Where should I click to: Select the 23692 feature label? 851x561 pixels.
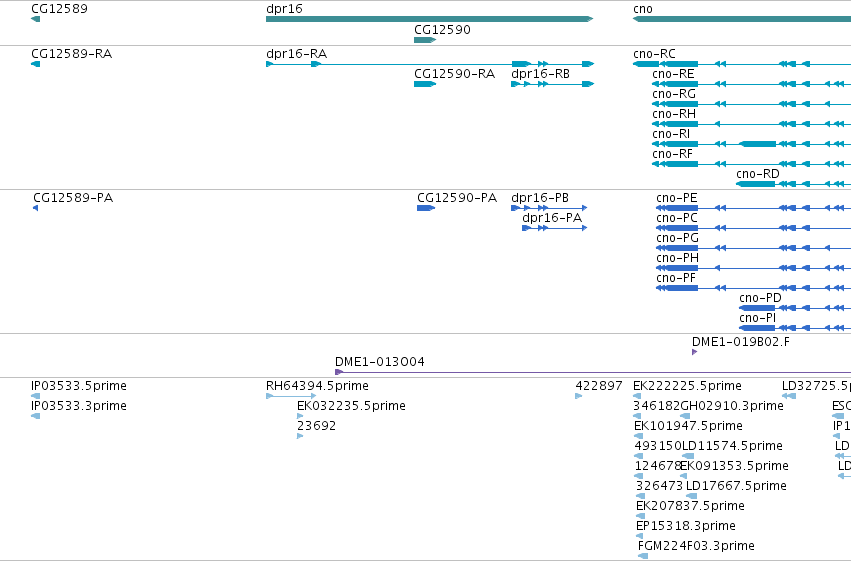[316, 426]
